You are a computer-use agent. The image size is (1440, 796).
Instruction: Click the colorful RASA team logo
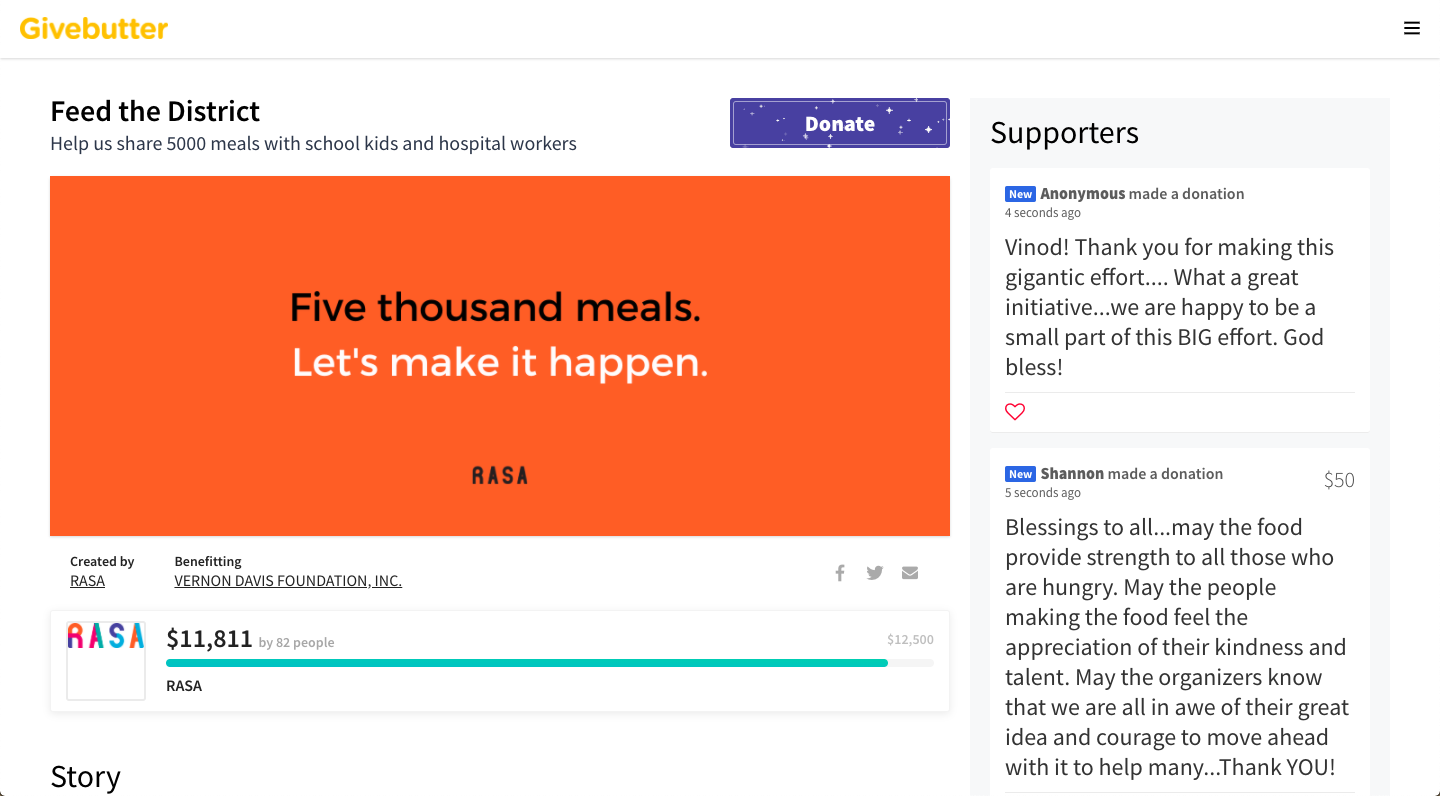106,661
